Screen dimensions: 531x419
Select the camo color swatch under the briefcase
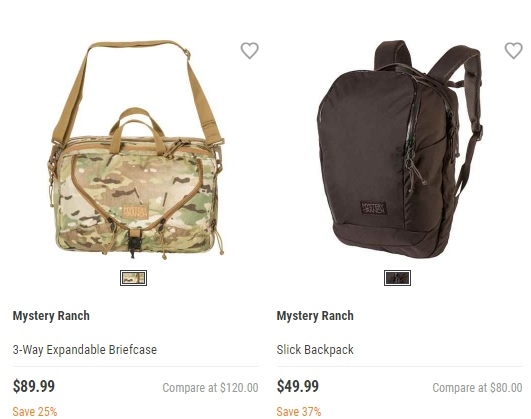point(133,278)
